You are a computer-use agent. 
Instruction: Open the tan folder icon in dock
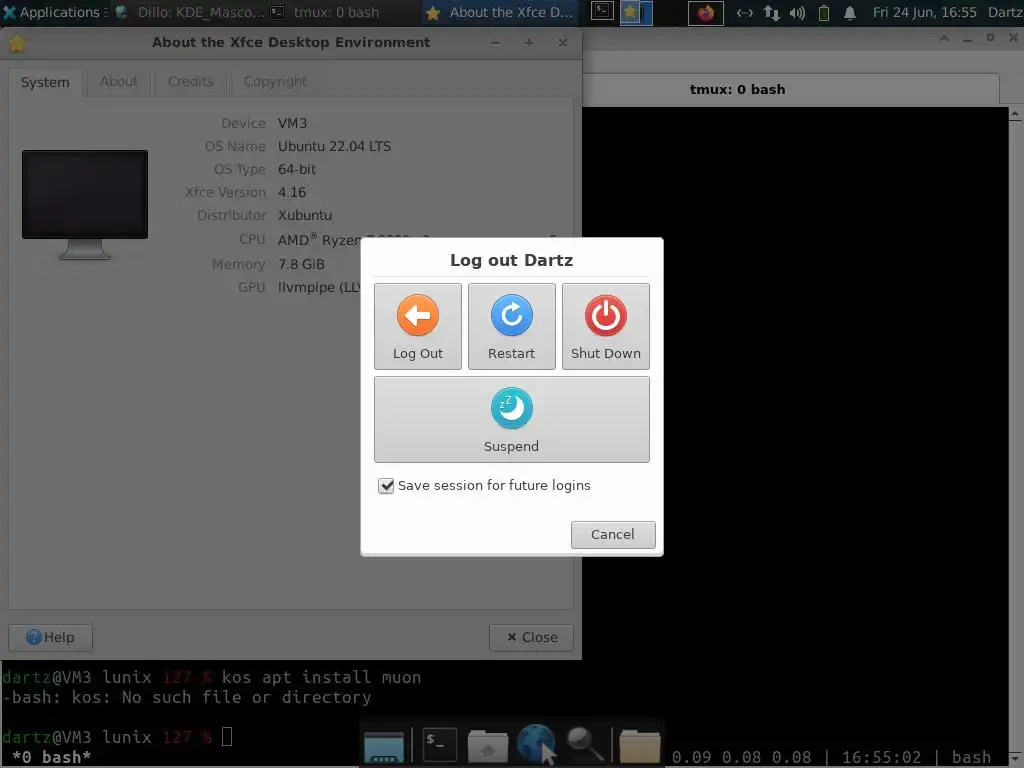(639, 746)
